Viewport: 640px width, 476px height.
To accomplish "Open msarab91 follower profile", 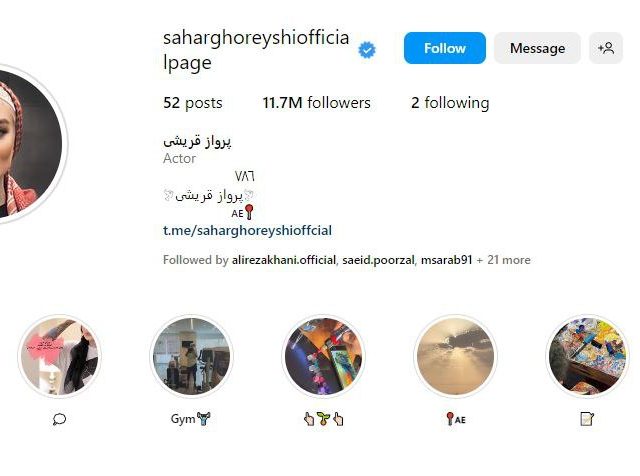I will click(446, 260).
